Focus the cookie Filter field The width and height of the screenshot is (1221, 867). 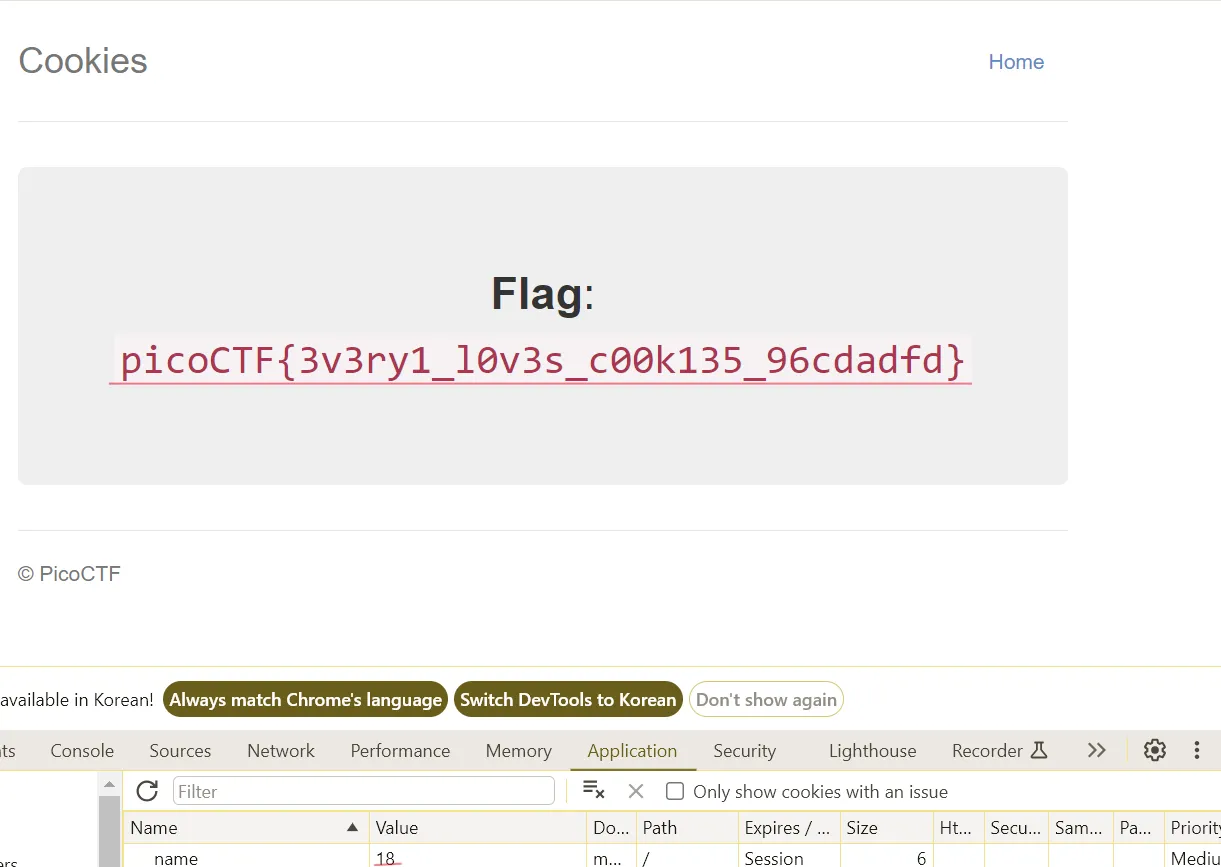[364, 791]
